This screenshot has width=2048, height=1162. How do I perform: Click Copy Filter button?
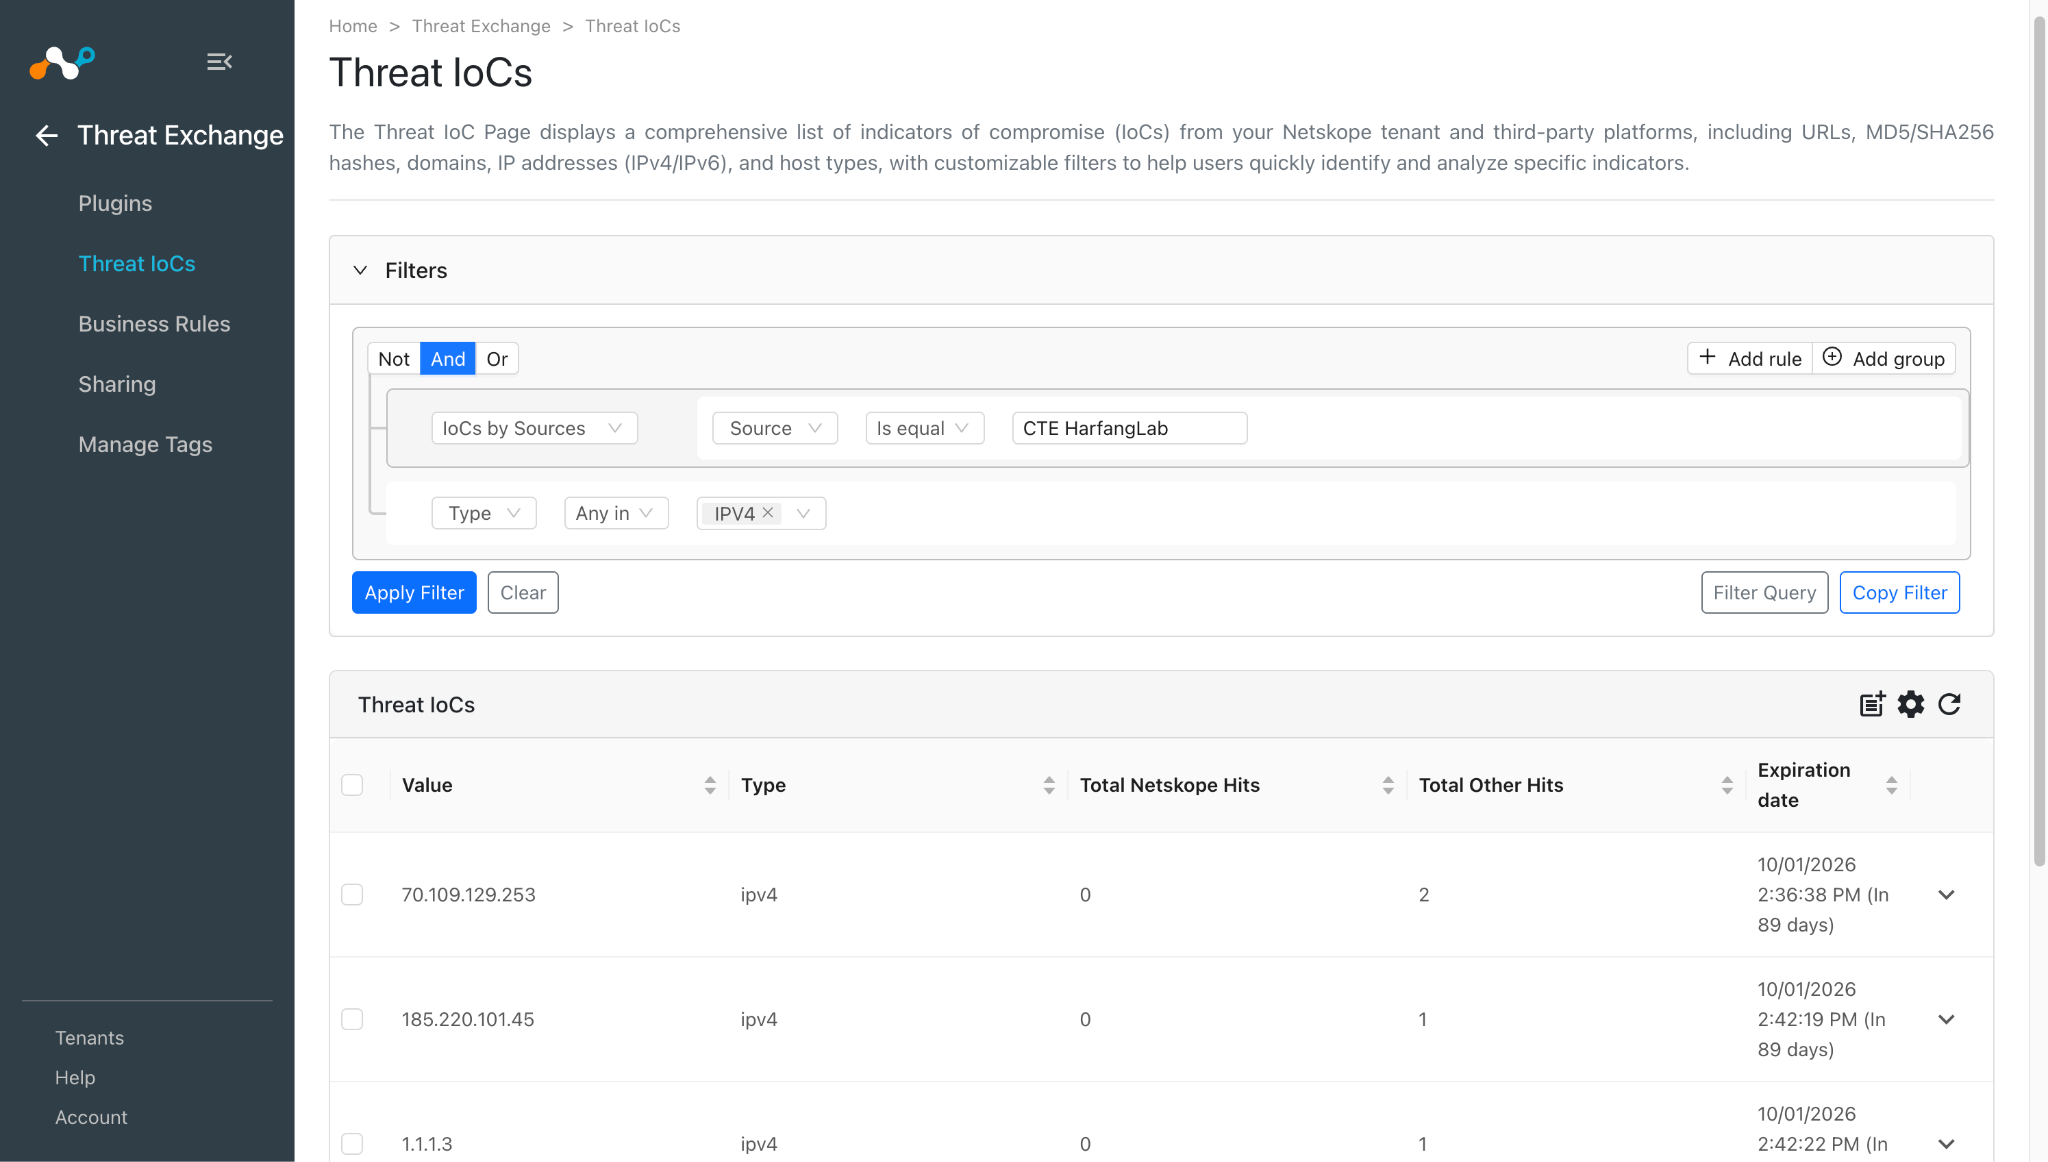click(1900, 593)
